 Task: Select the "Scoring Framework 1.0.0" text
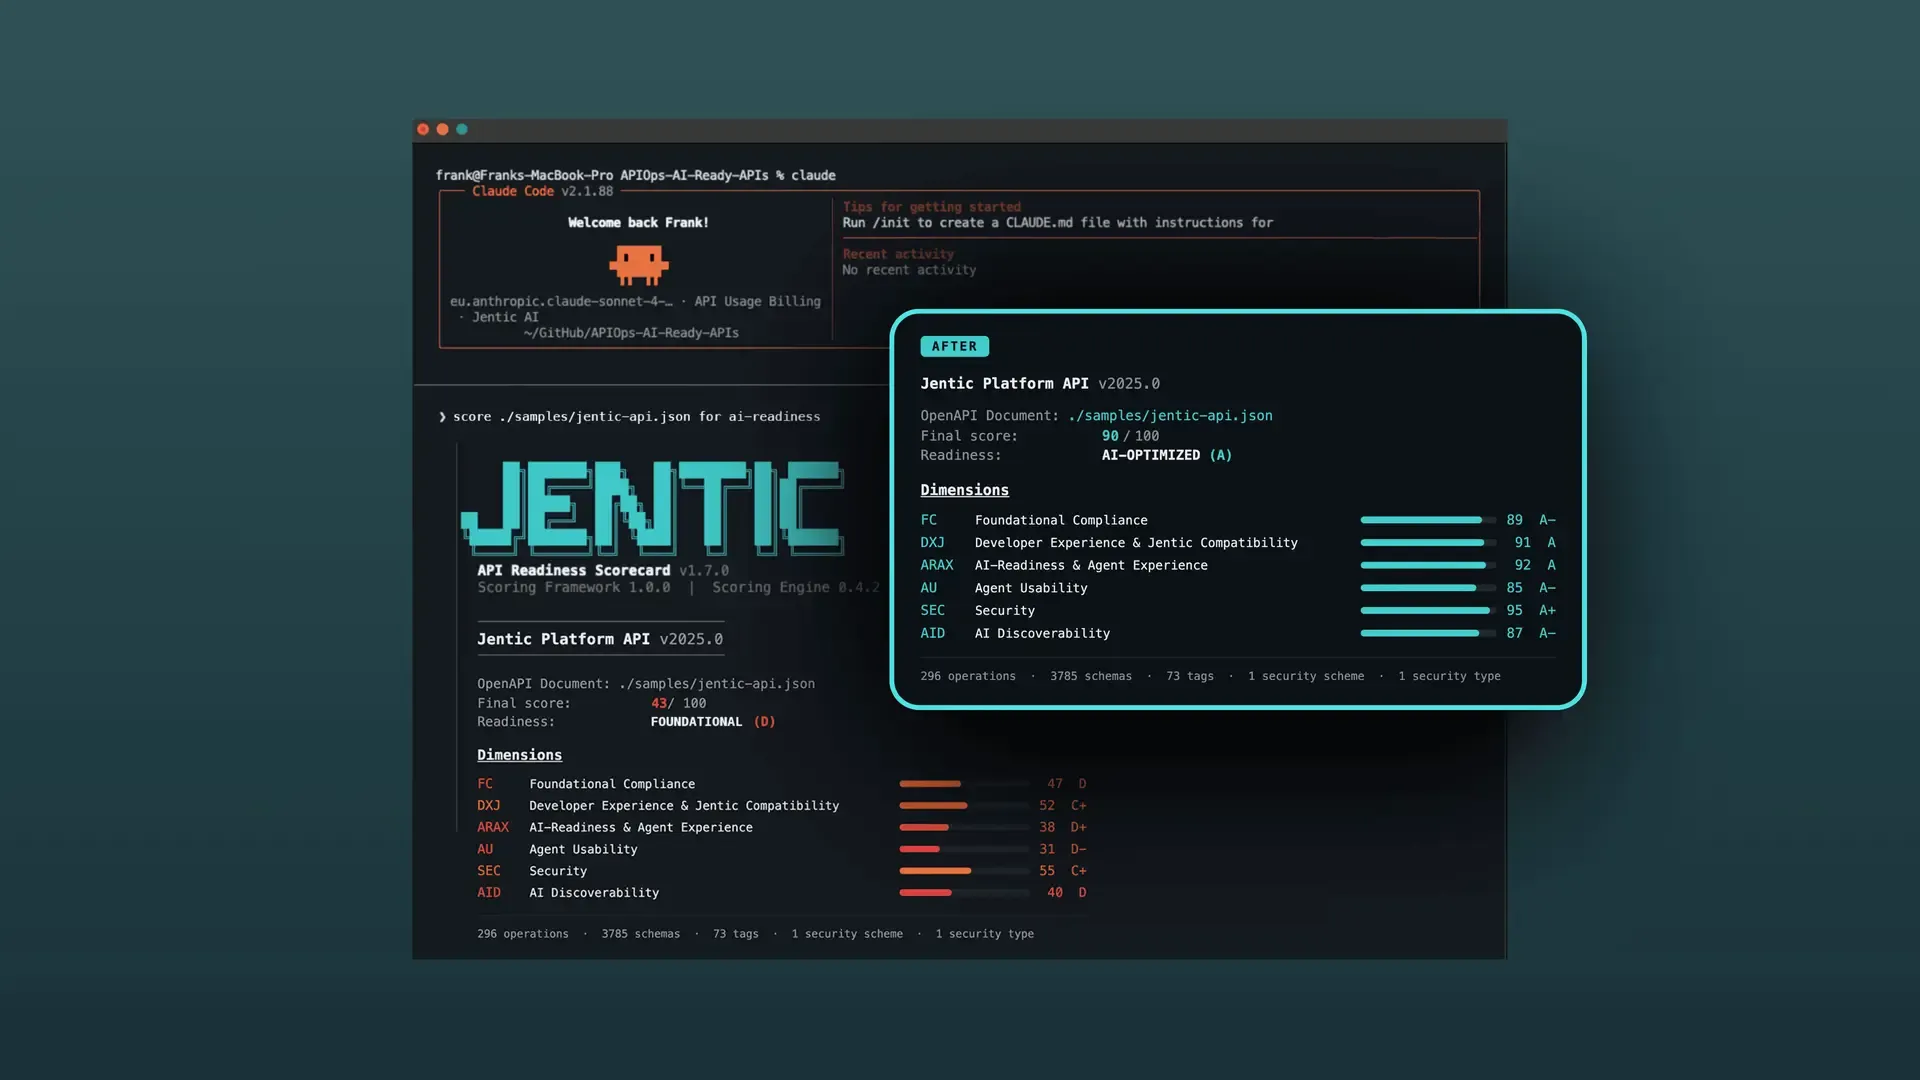(574, 588)
